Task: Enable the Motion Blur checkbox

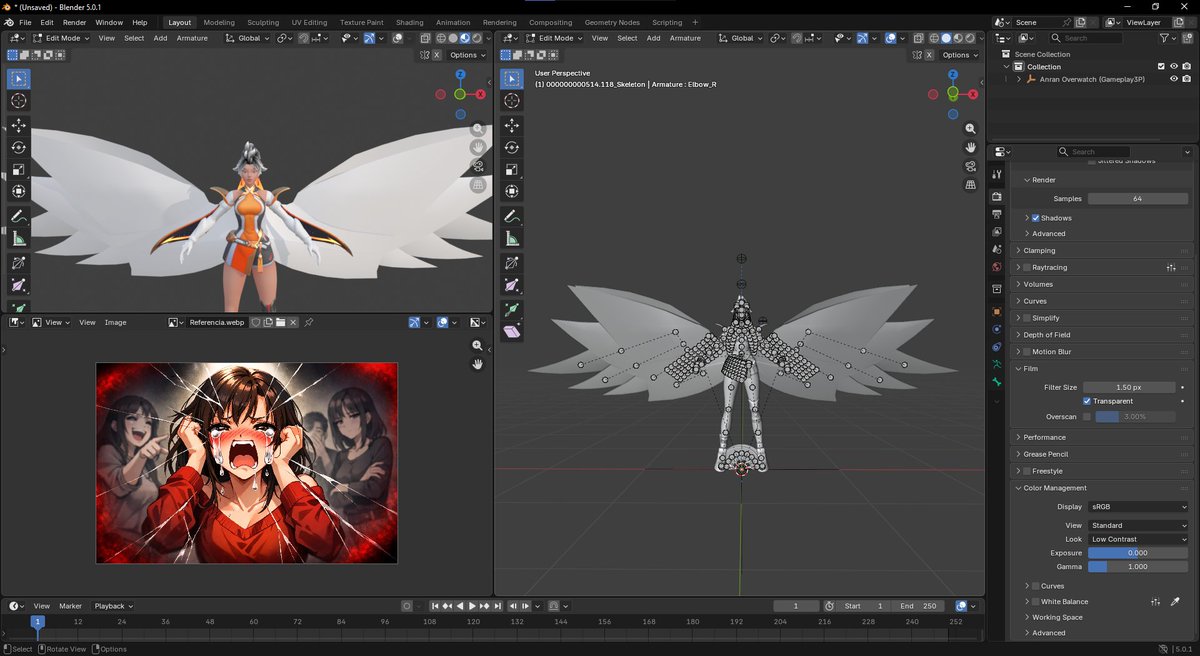Action: [1027, 352]
